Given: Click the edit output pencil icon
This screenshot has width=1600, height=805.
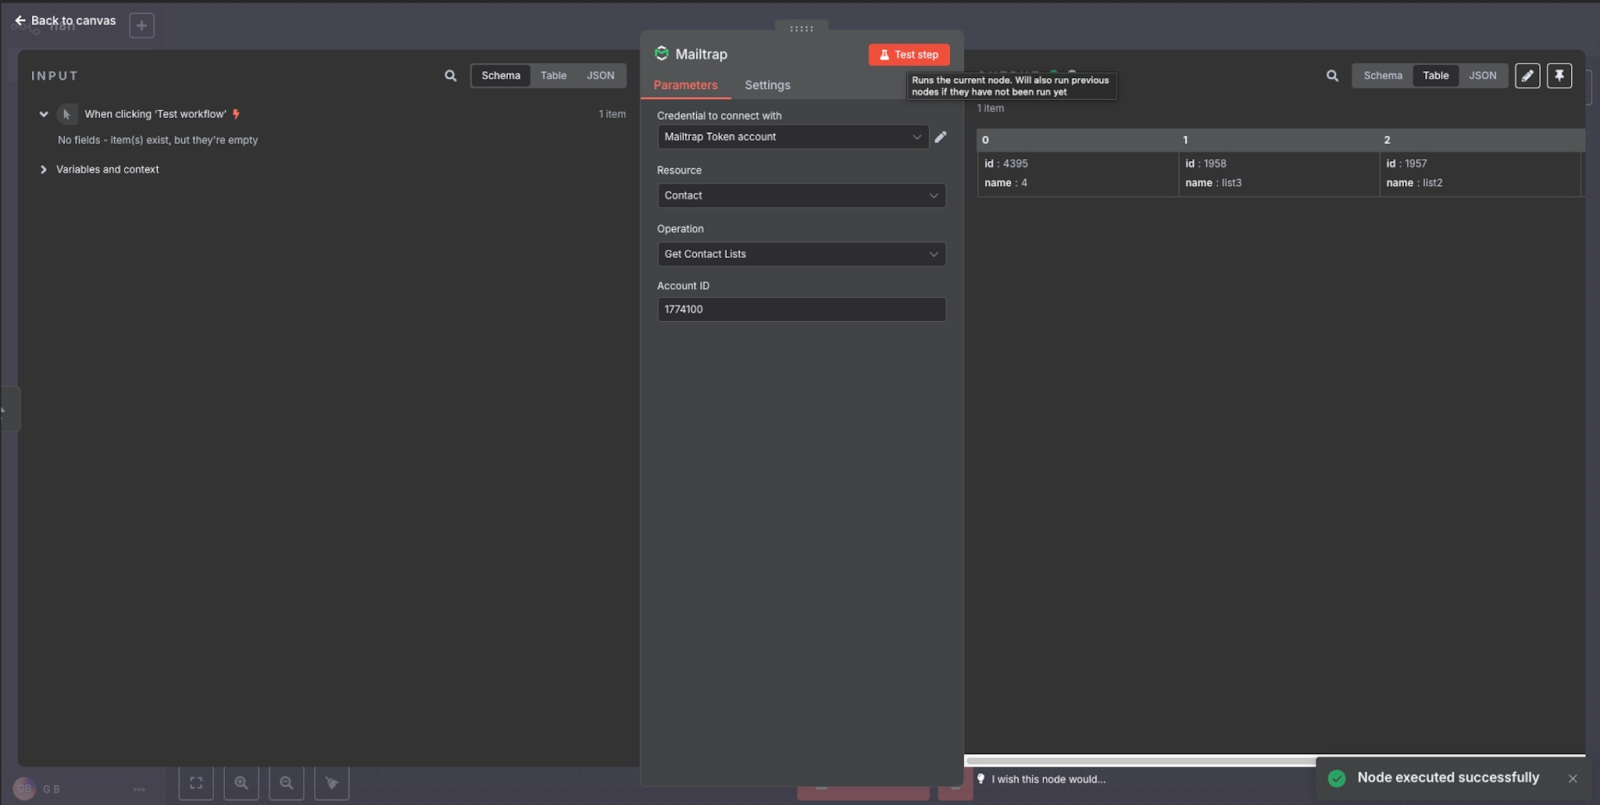Looking at the screenshot, I should [1527, 76].
